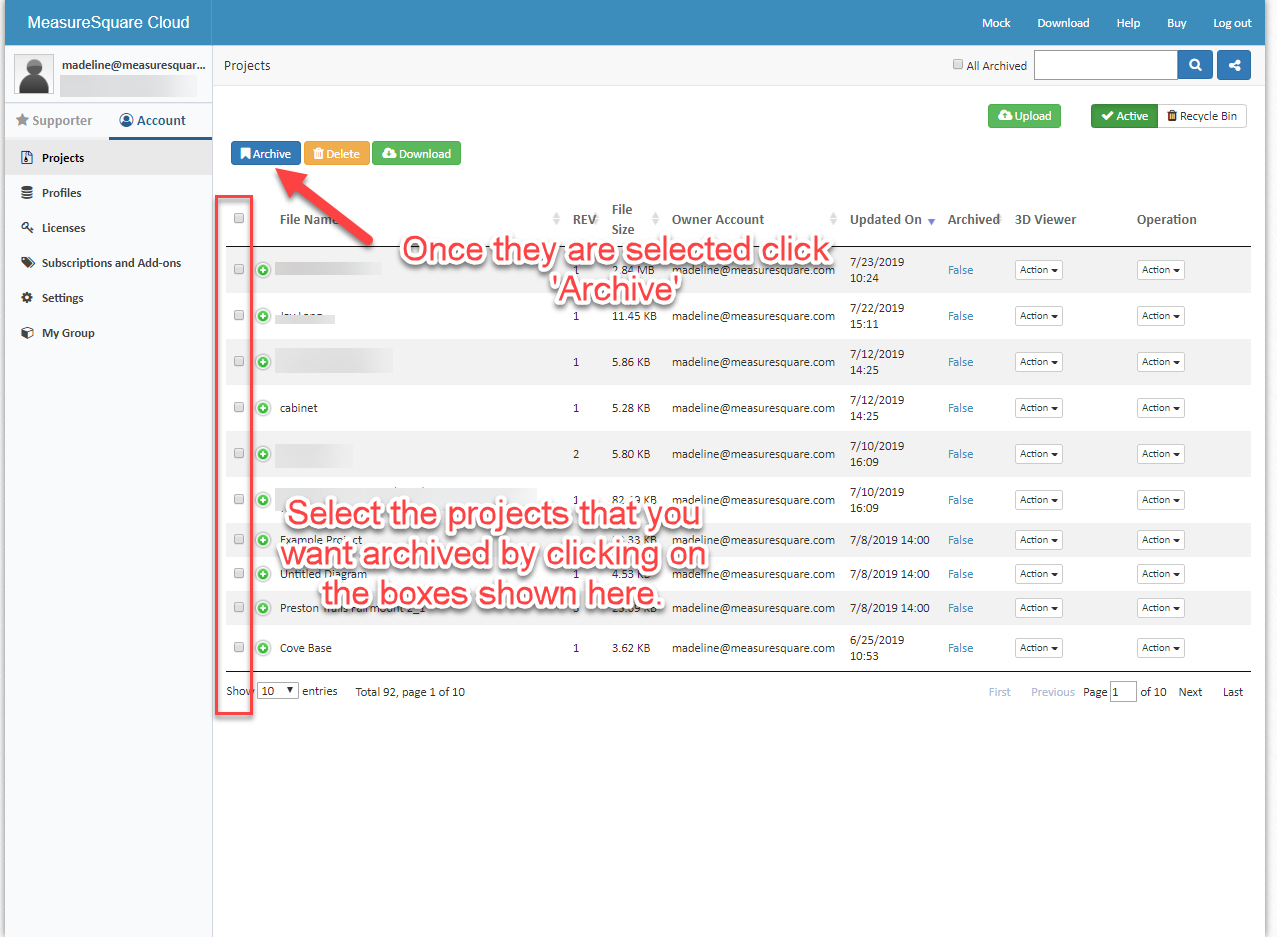
Task: Open Operation Action dropdown for 11.45 KB row
Action: pos(1161,316)
